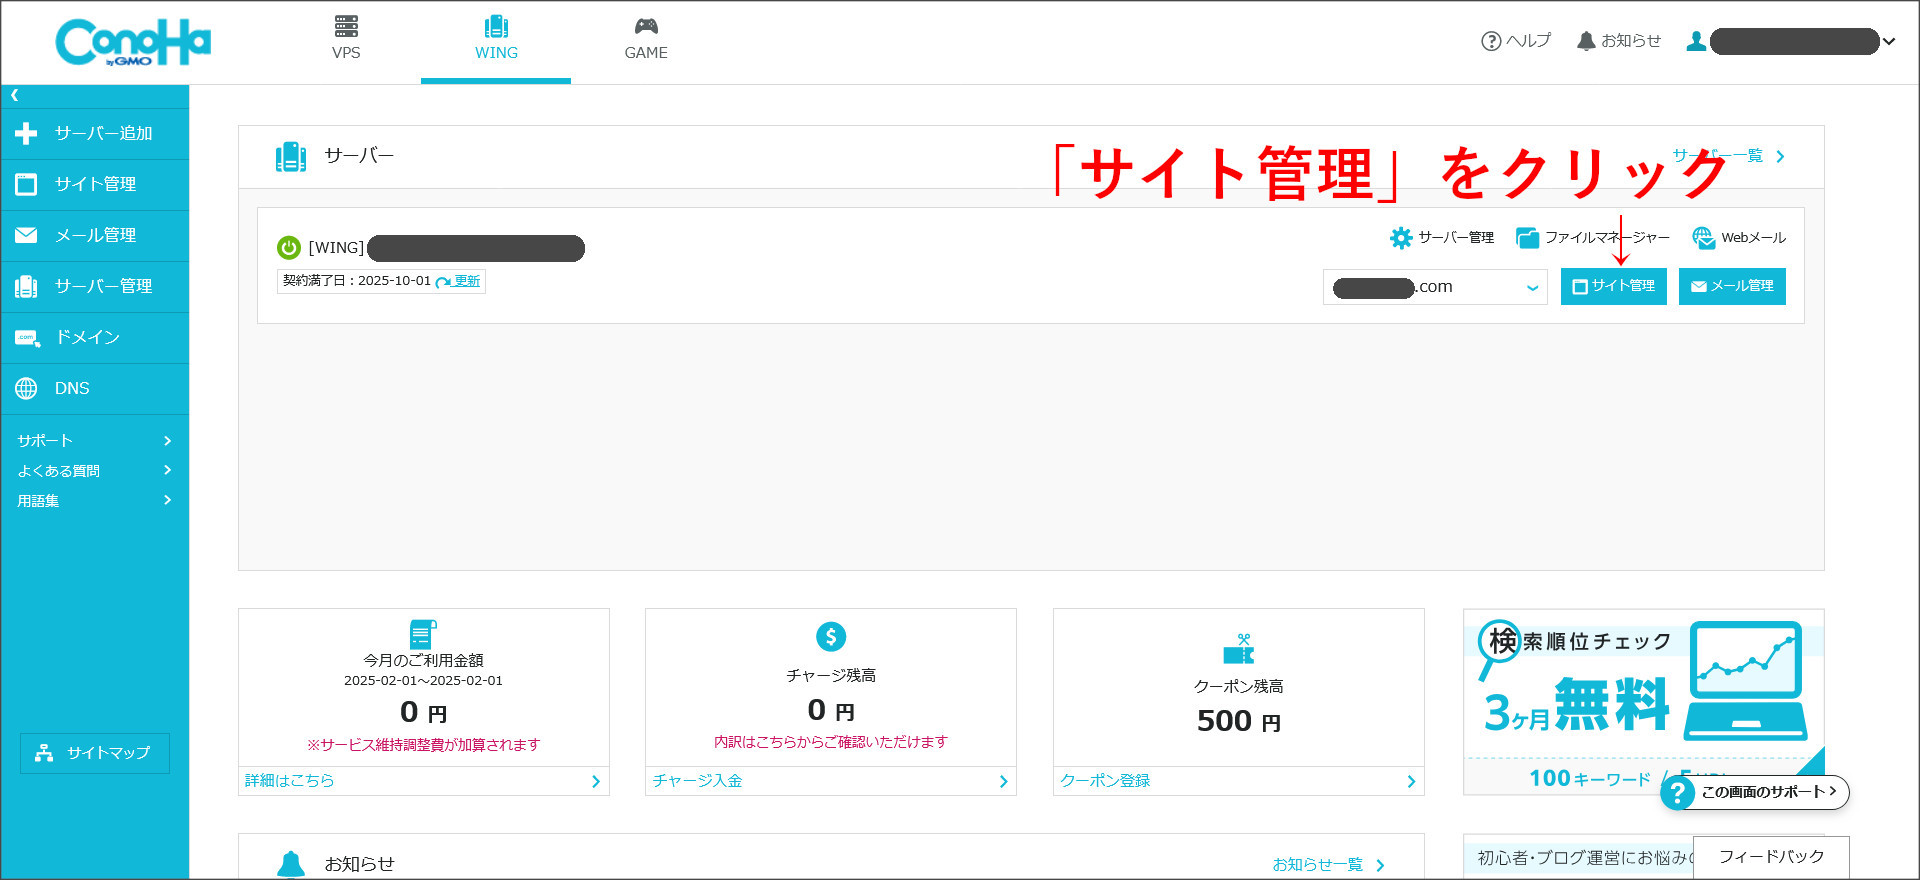
Task: Click the サーバー追加 plus icon in sidebar
Action: (26, 133)
